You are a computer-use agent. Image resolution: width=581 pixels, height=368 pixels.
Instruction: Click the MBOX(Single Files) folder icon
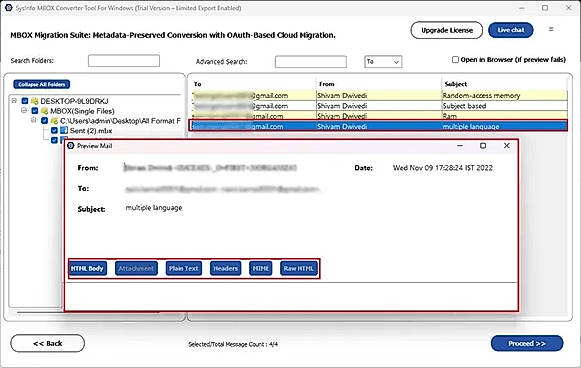coord(44,111)
